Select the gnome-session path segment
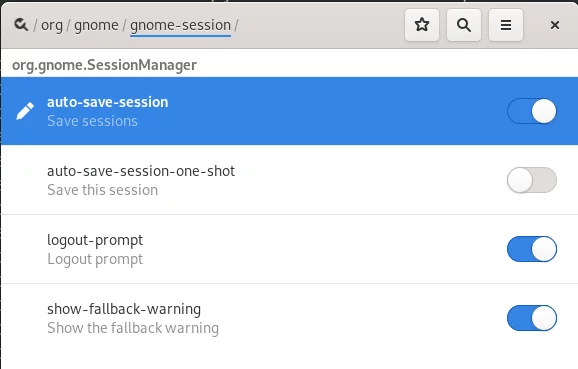This screenshot has height=369, width=578. point(180,25)
